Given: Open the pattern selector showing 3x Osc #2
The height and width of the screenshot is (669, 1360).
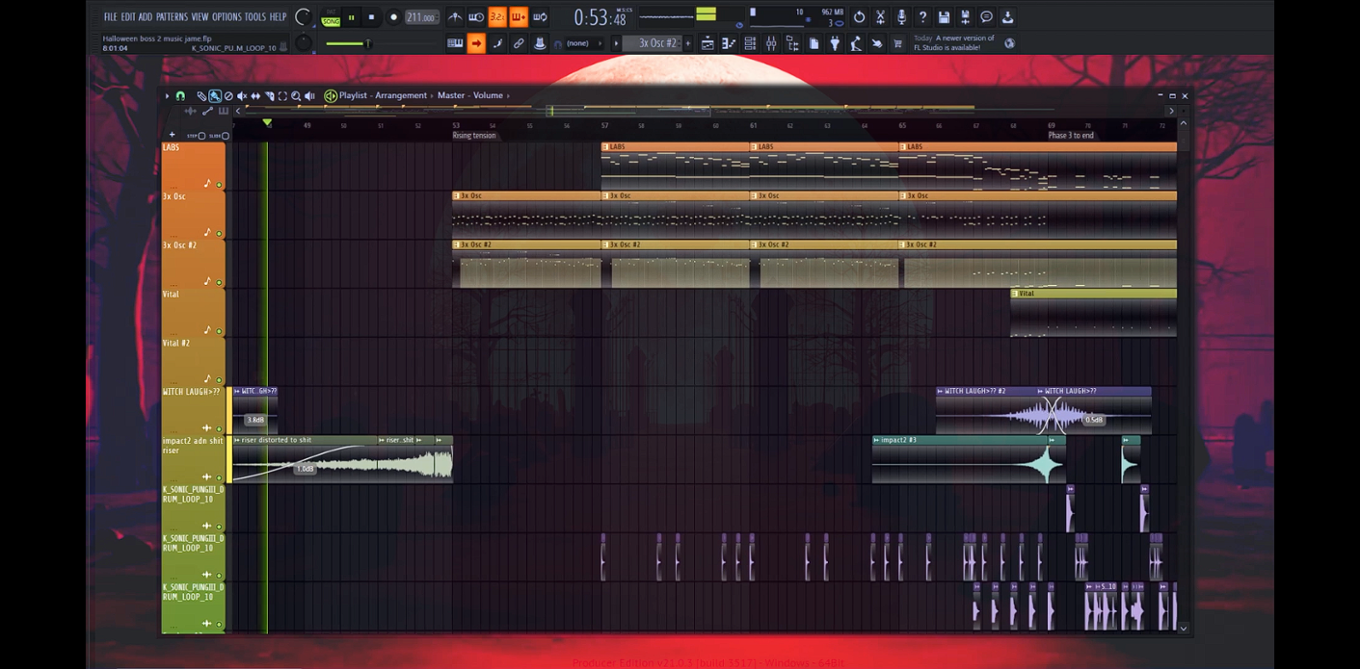Looking at the screenshot, I should (x=656, y=43).
